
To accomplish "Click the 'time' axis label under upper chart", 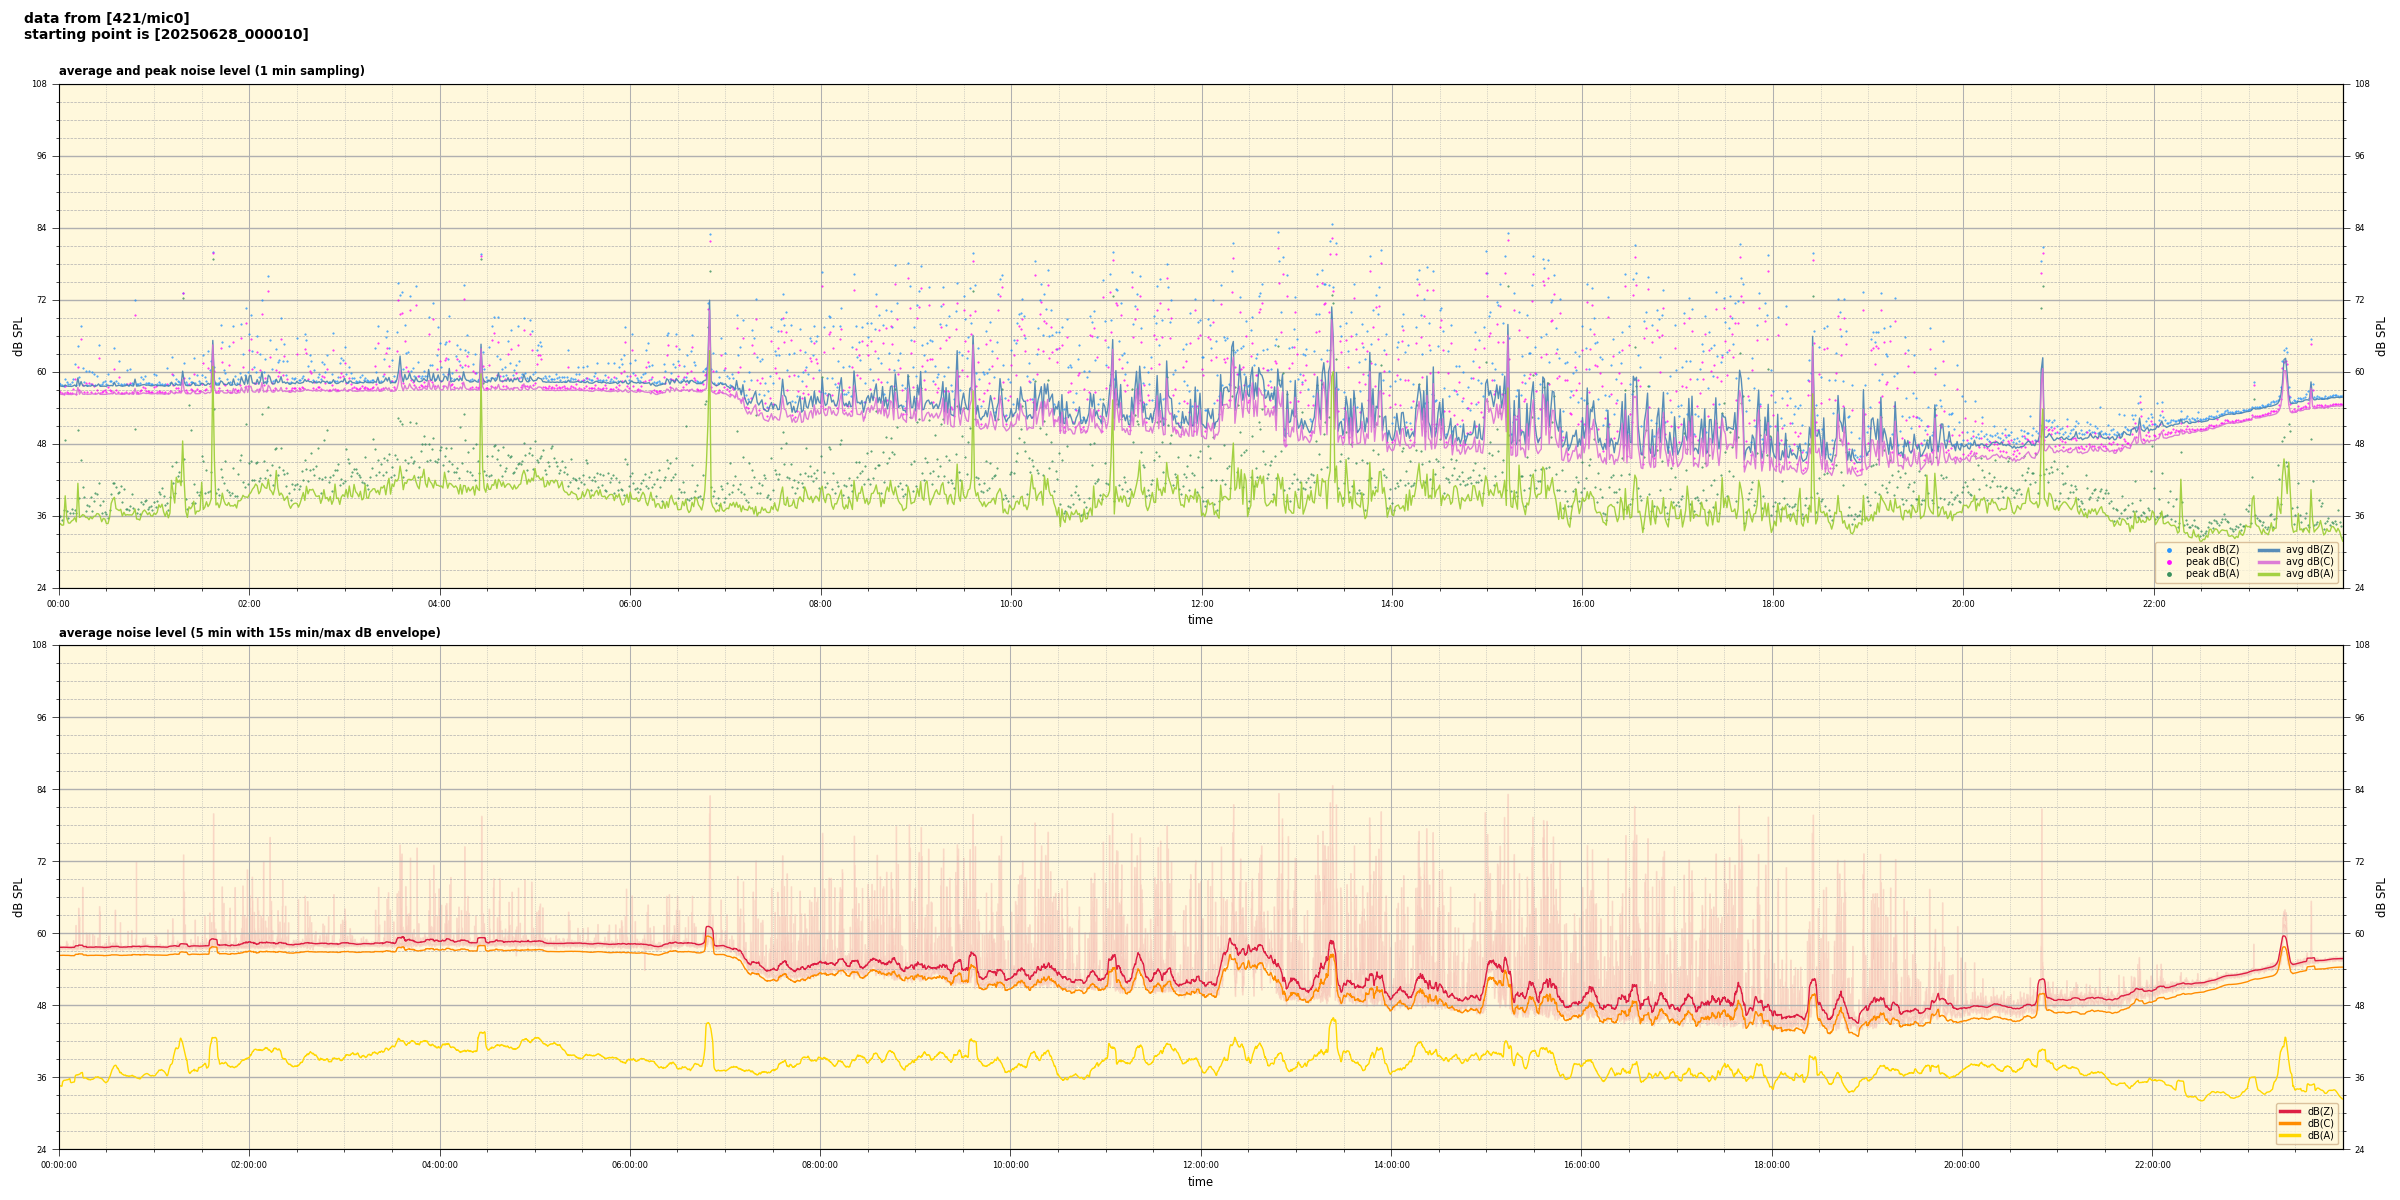I will [1200, 620].
